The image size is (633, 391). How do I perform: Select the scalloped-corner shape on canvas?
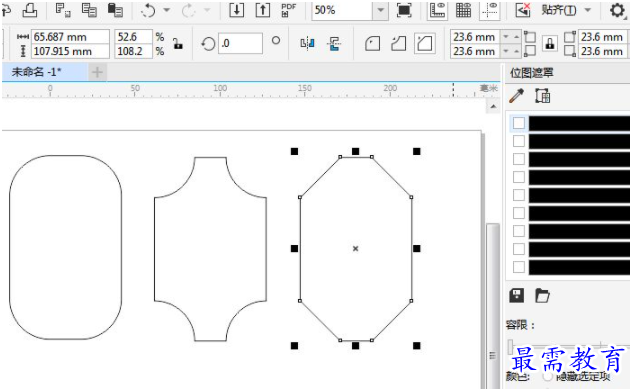pyautogui.click(x=210, y=249)
